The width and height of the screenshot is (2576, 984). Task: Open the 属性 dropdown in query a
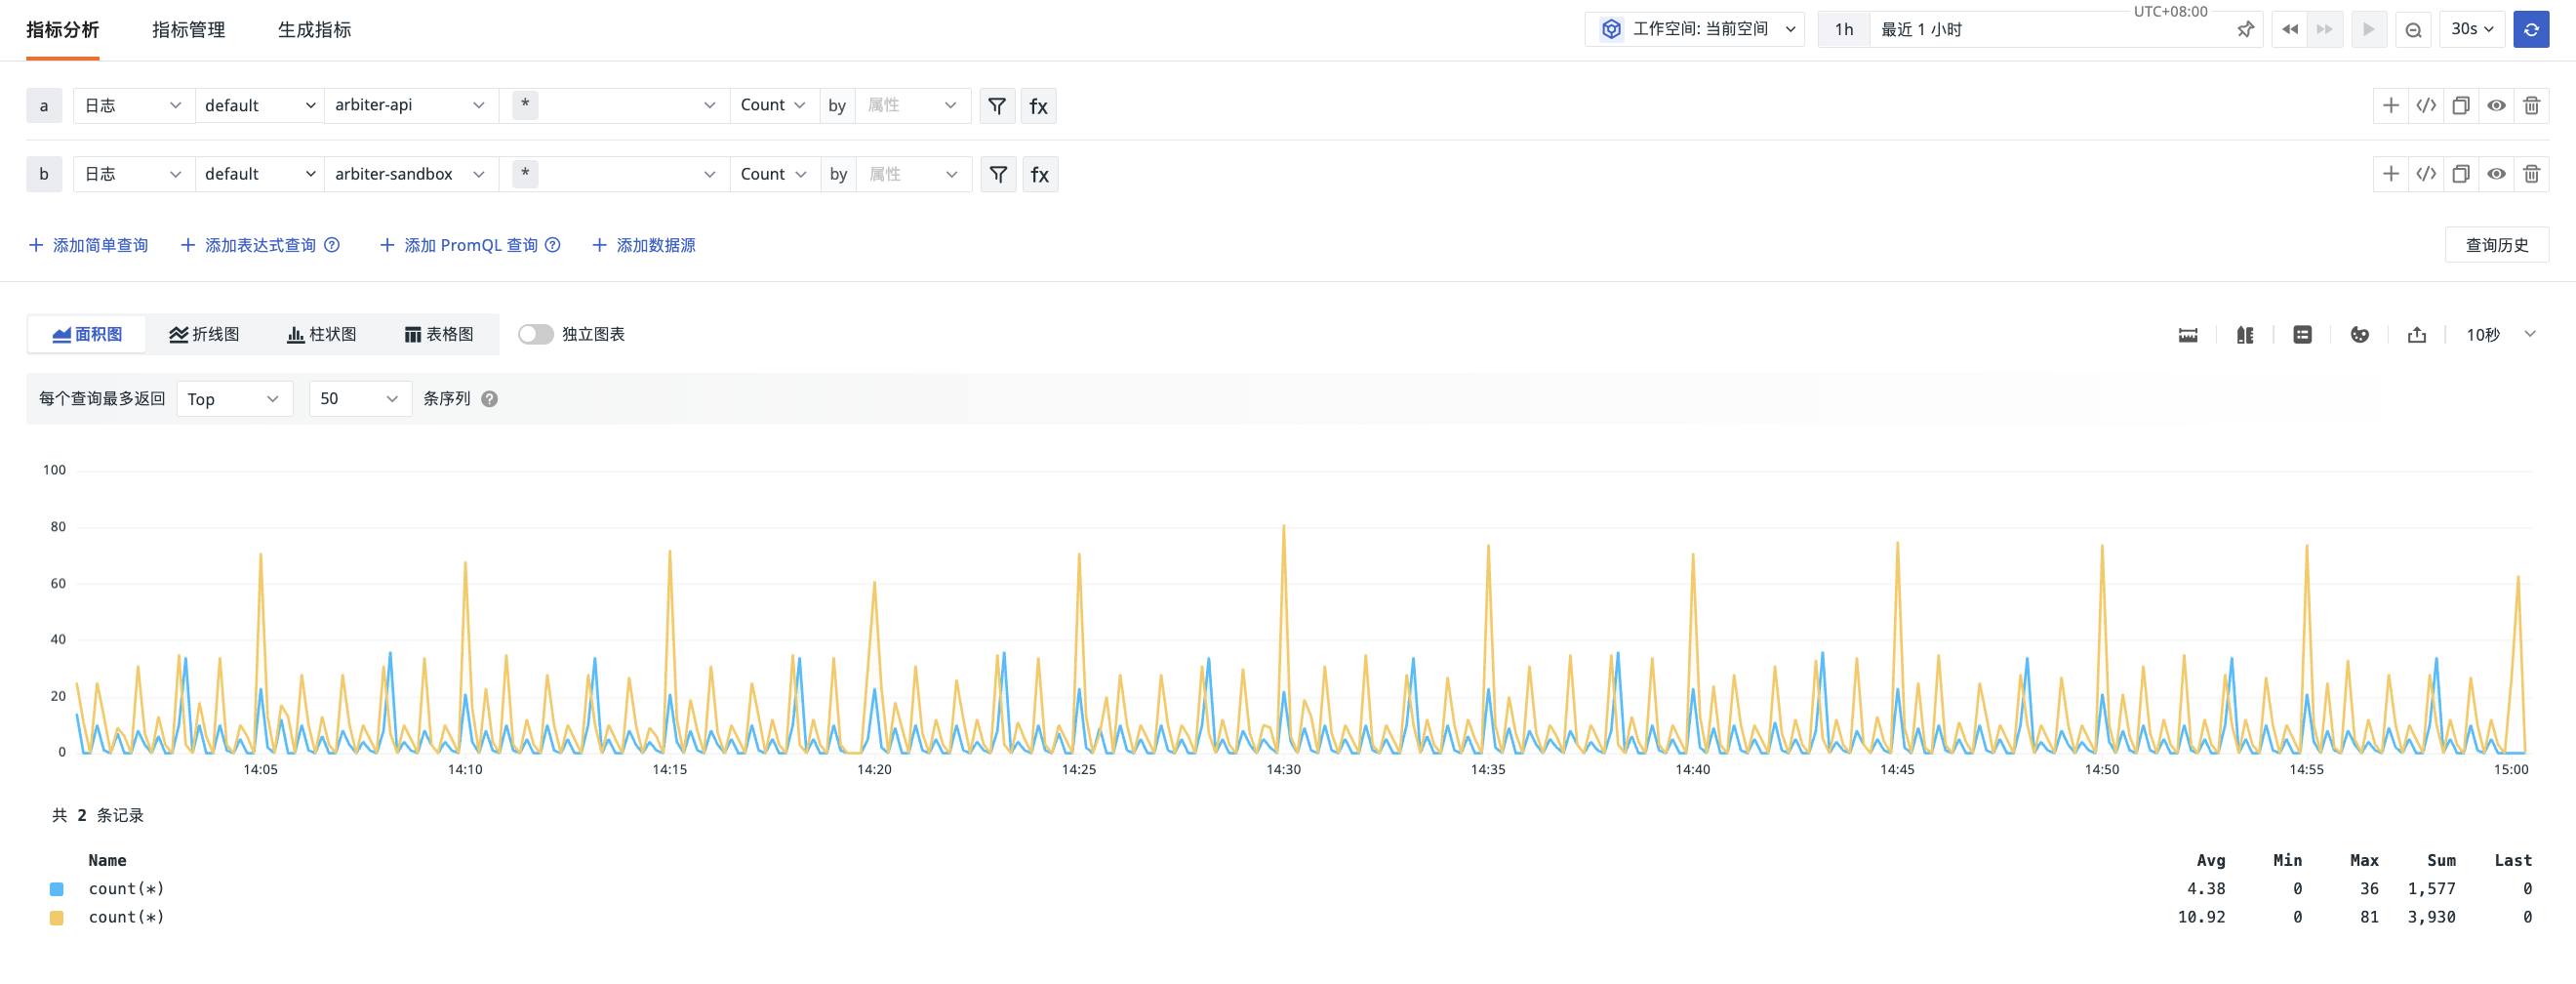(912, 105)
